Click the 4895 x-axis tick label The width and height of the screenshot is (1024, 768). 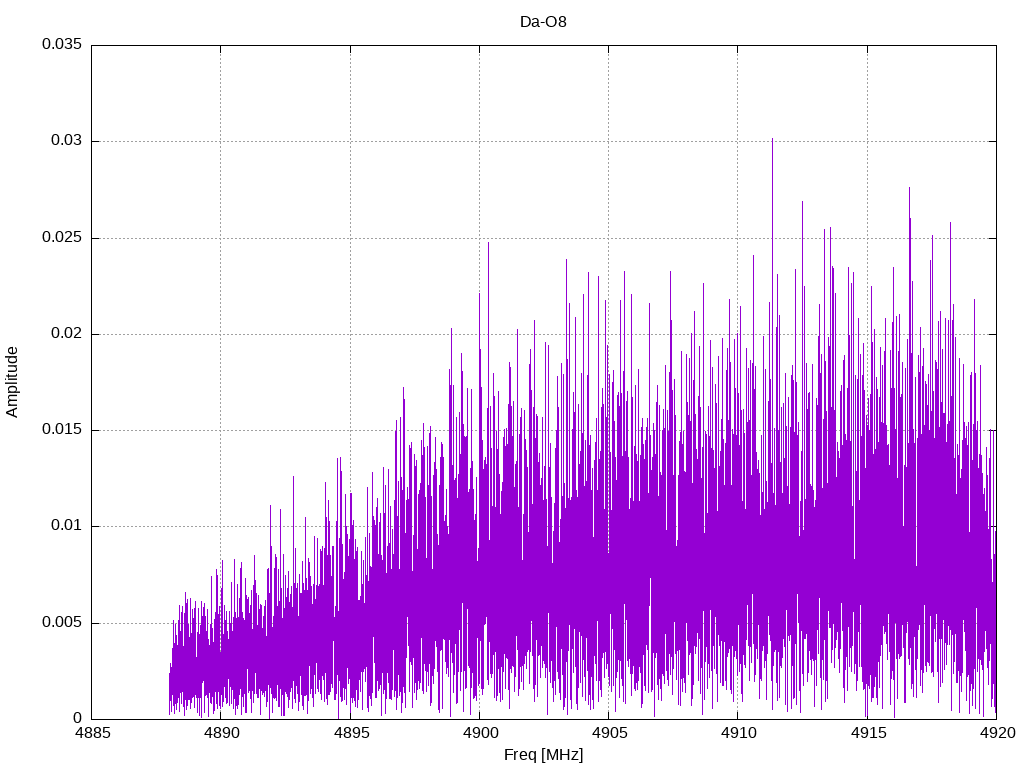(351, 733)
